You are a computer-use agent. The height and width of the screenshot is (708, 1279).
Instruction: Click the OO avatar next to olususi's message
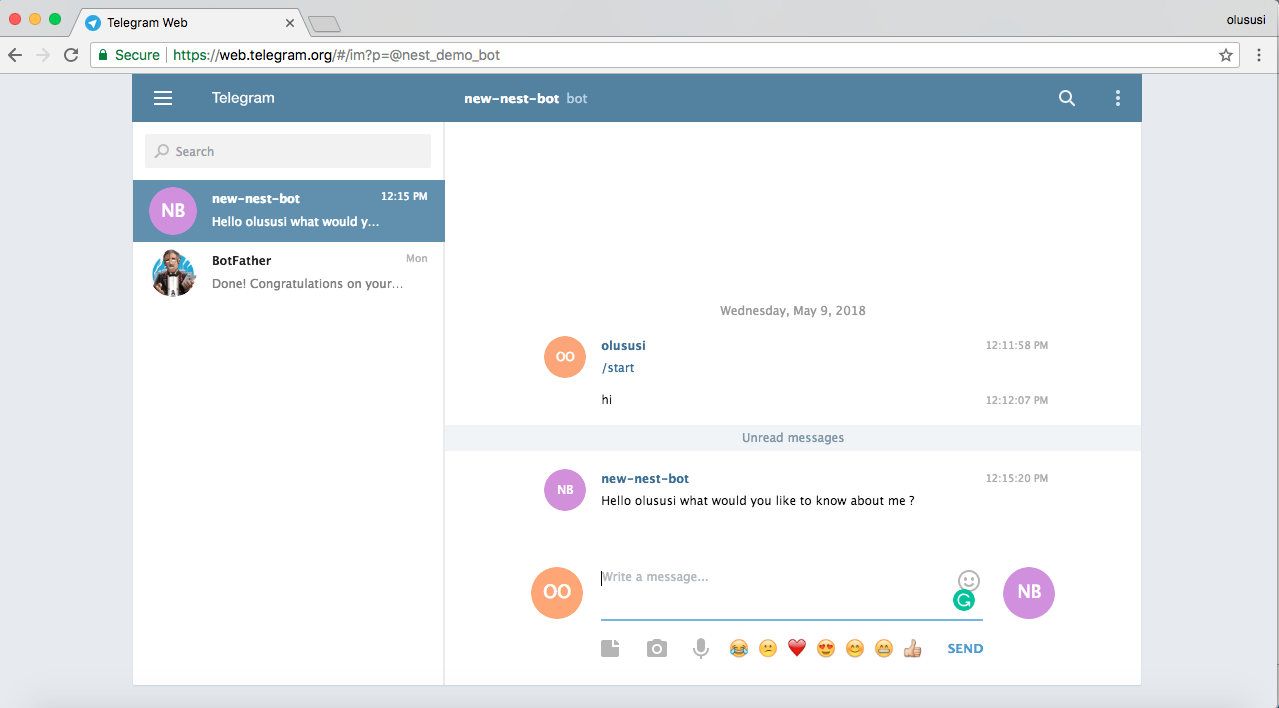click(565, 357)
